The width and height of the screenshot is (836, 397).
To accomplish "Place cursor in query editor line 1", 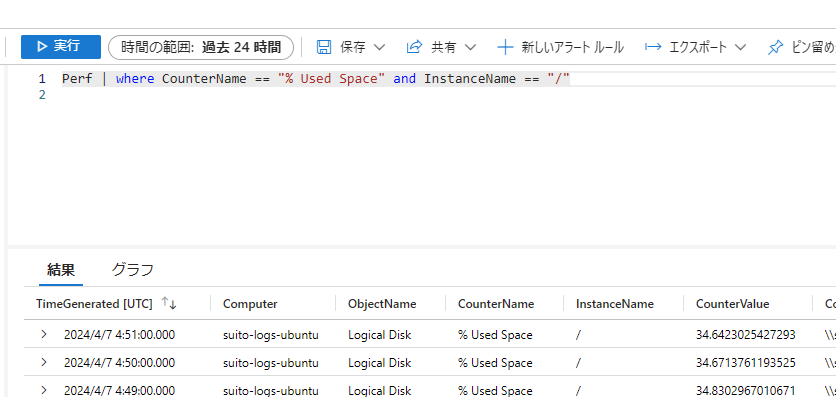I will tap(316, 79).
